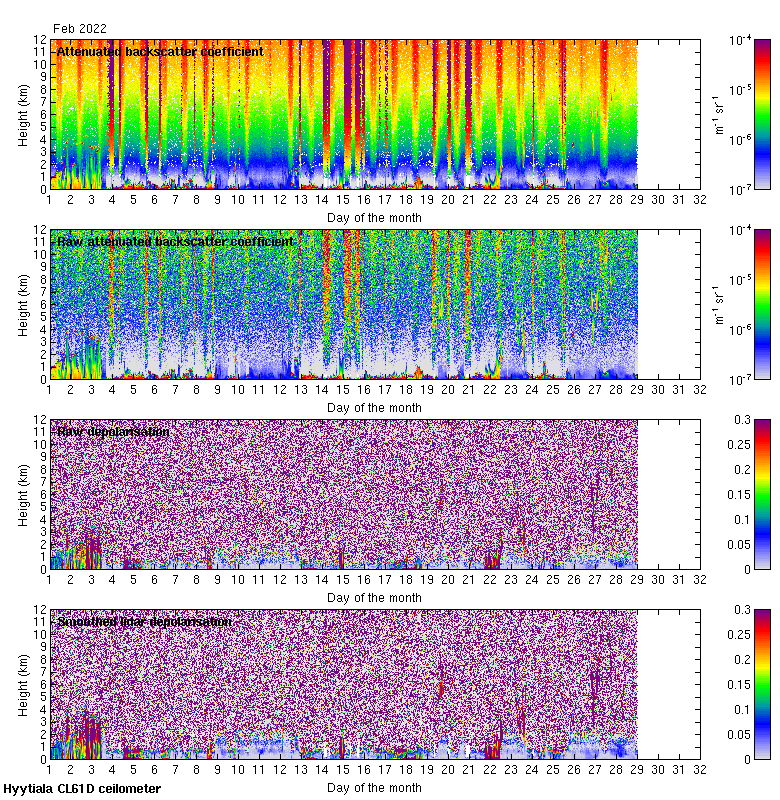The width and height of the screenshot is (780, 800).
Task: Click the 10⁻⁴ label on the top colorbar
Action: click(x=740, y=40)
